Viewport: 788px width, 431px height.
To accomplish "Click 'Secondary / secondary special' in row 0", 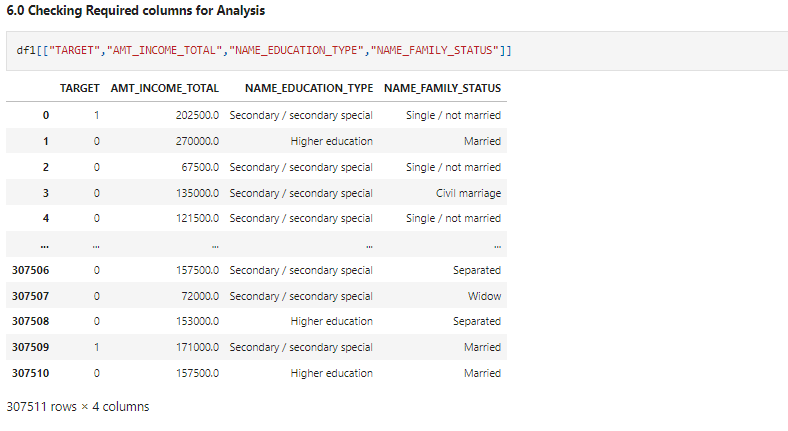I will coord(301,116).
